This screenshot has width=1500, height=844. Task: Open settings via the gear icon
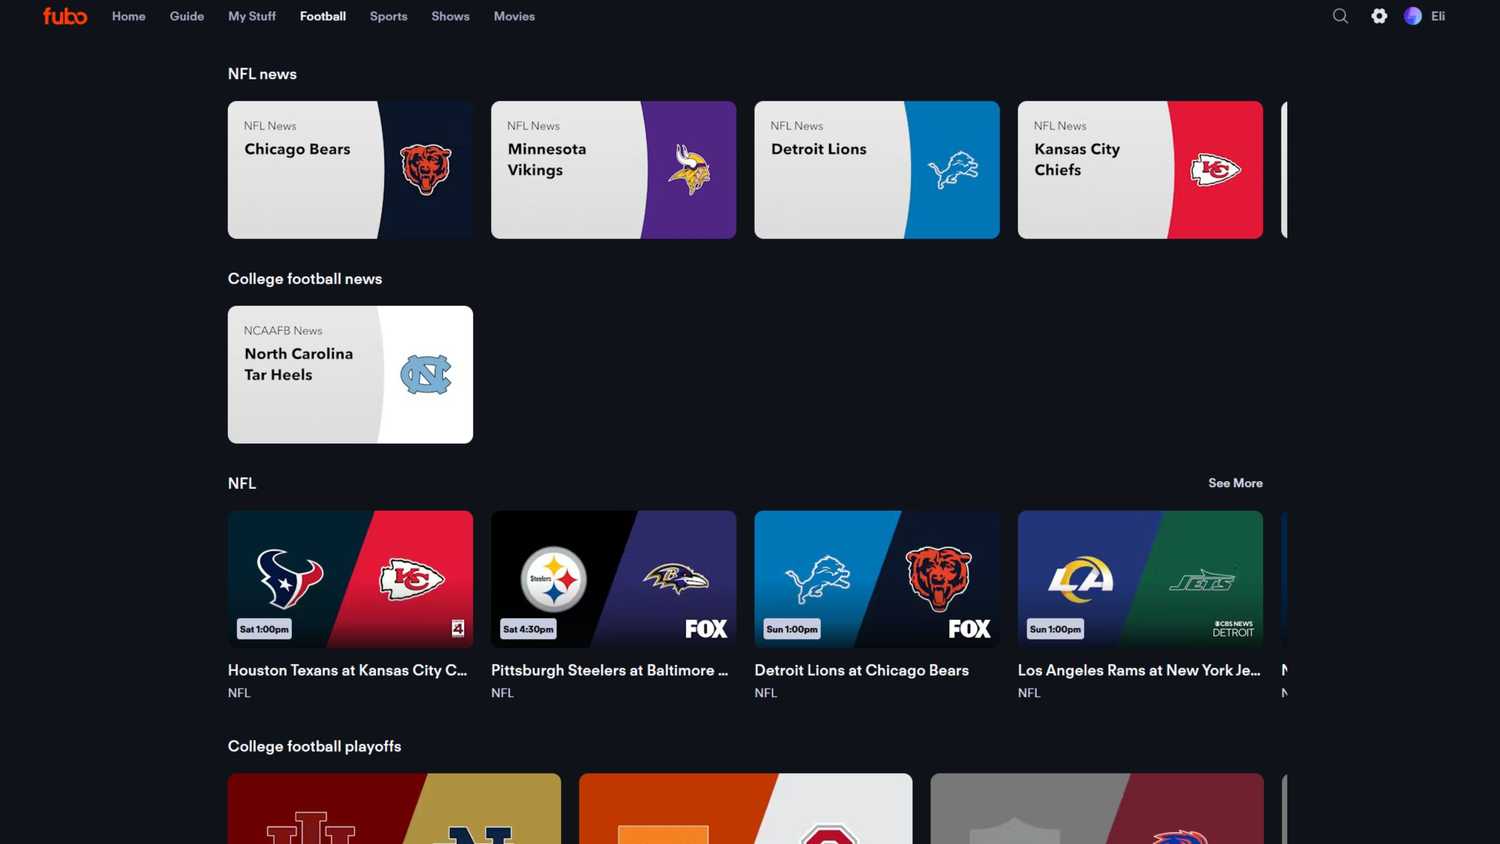click(x=1379, y=16)
